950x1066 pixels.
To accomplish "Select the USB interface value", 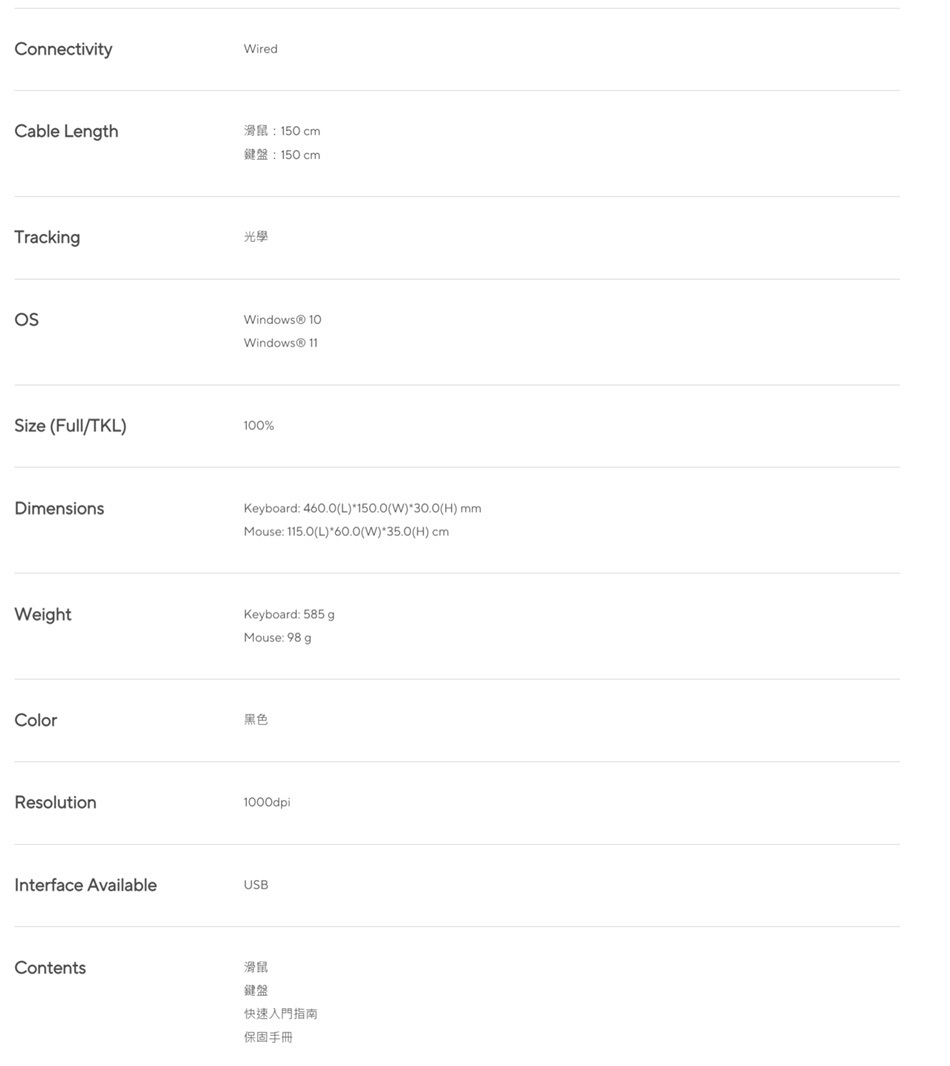I will 256,885.
